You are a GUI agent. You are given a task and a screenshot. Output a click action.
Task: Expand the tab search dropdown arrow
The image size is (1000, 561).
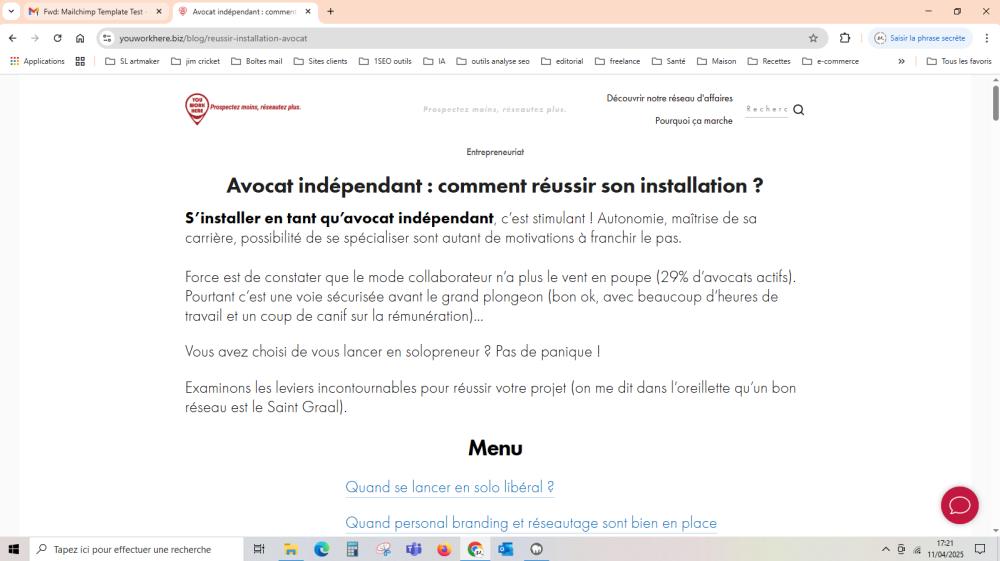point(11,12)
